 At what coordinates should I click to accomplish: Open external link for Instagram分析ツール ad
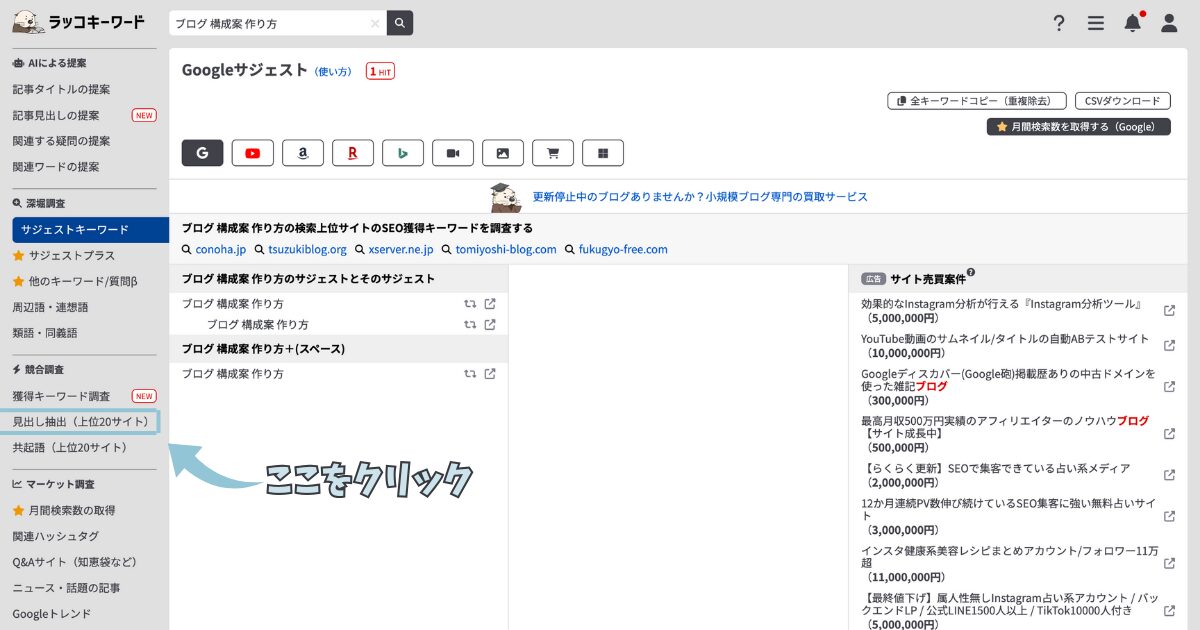pyautogui.click(x=1170, y=310)
